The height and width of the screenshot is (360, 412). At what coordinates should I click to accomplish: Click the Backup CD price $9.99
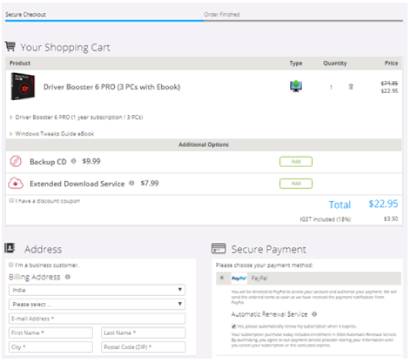coord(91,161)
